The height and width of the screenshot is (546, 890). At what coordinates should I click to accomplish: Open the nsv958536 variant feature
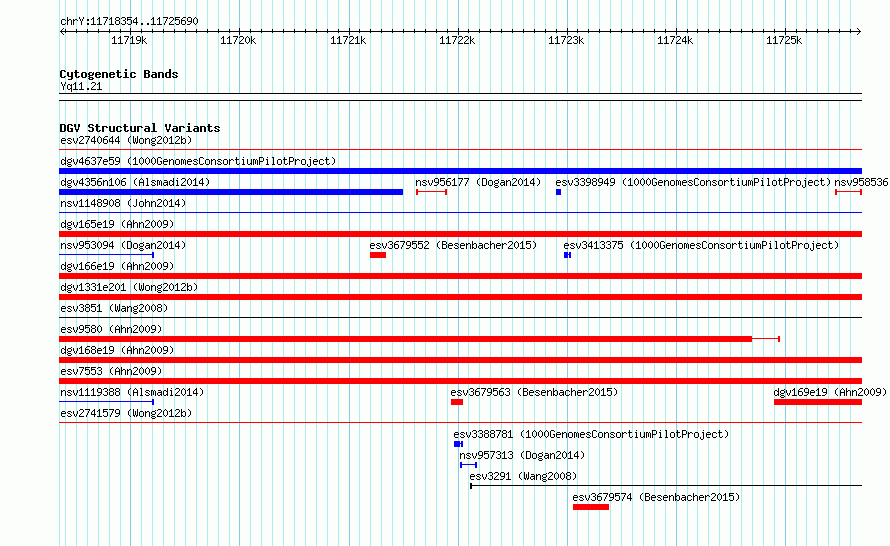click(849, 192)
